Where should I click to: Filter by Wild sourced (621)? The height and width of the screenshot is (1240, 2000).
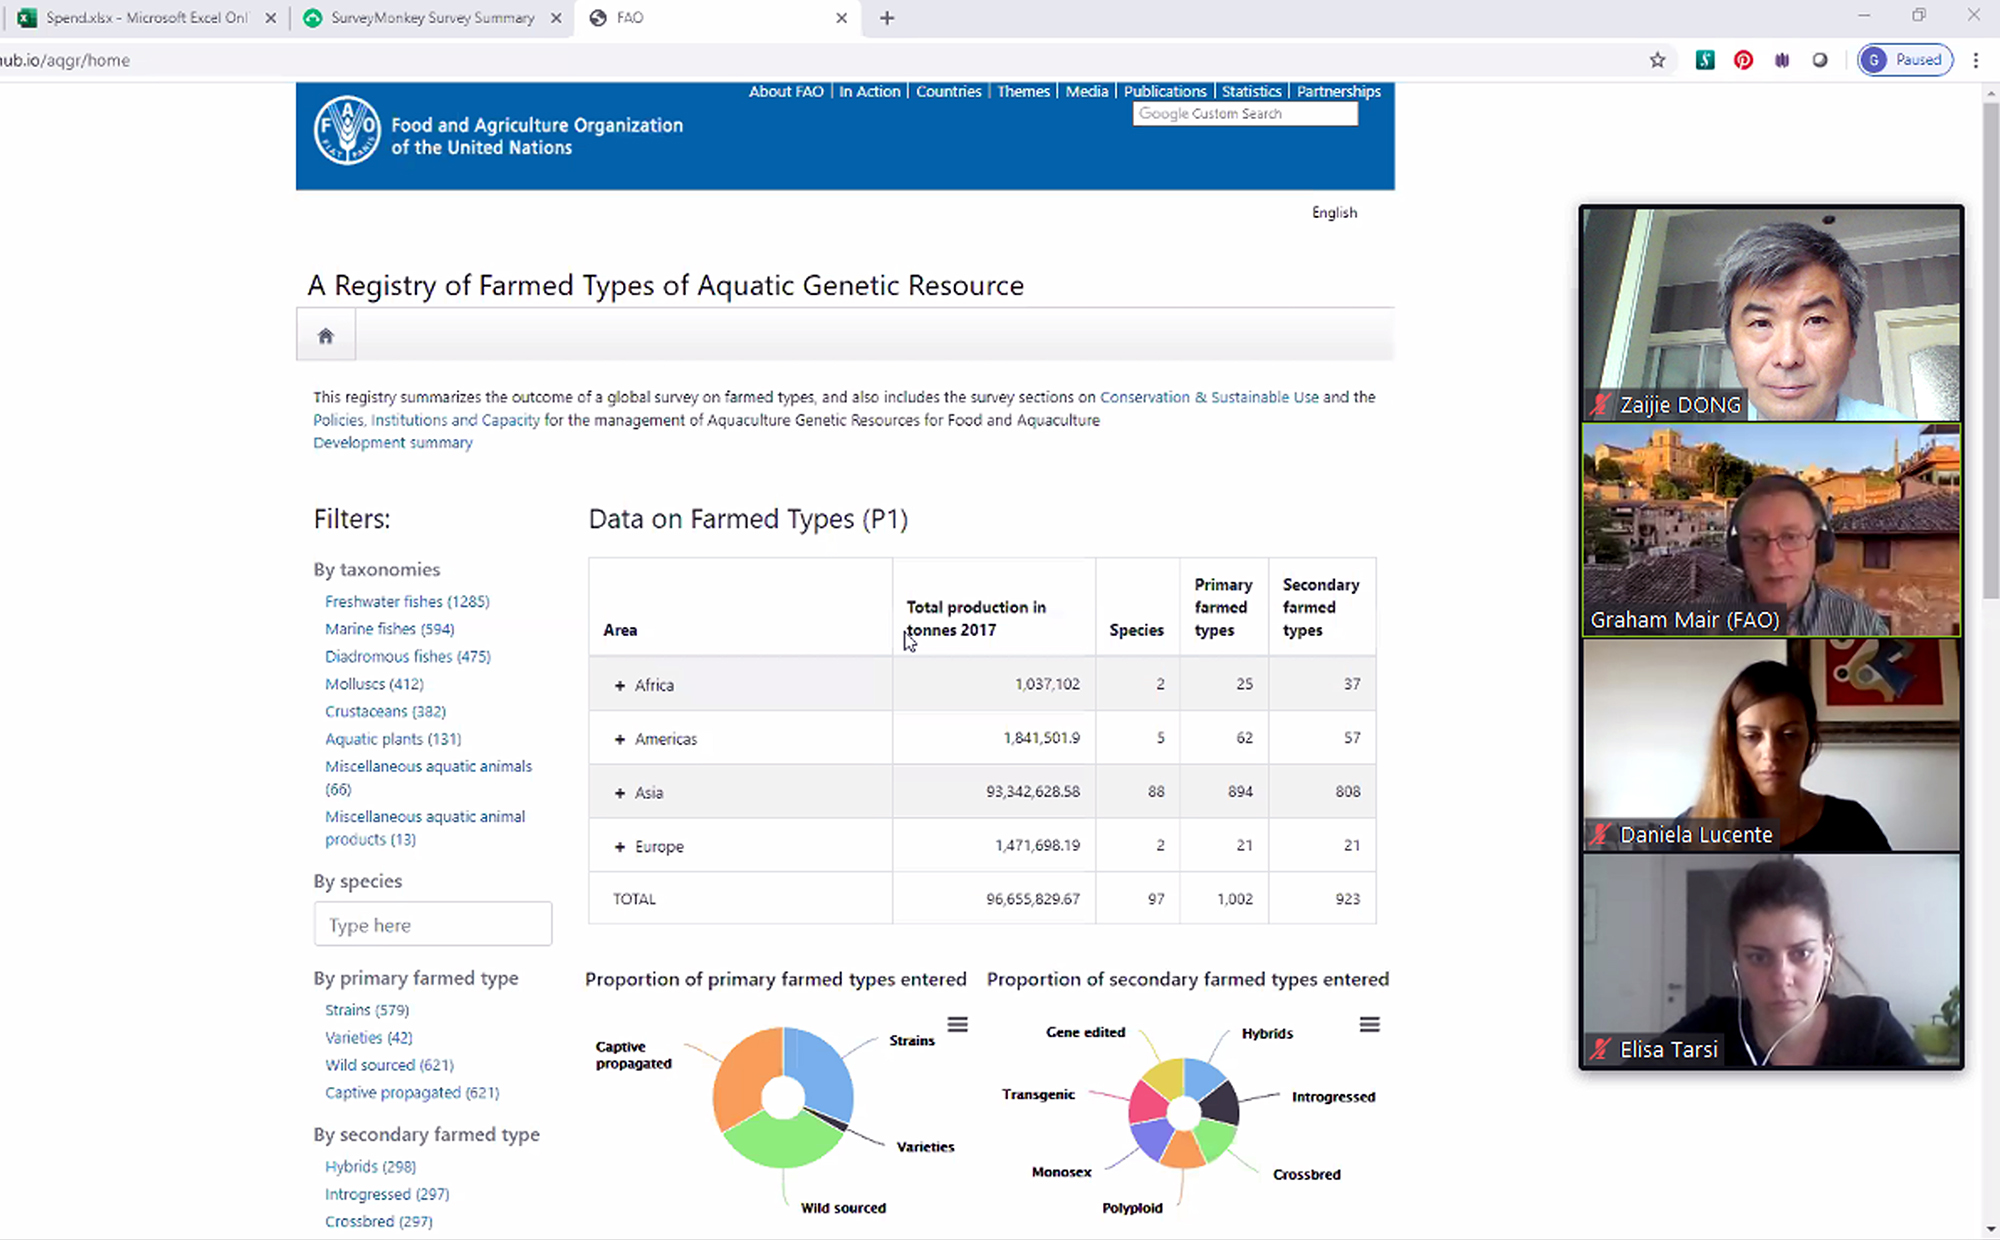click(x=389, y=1065)
